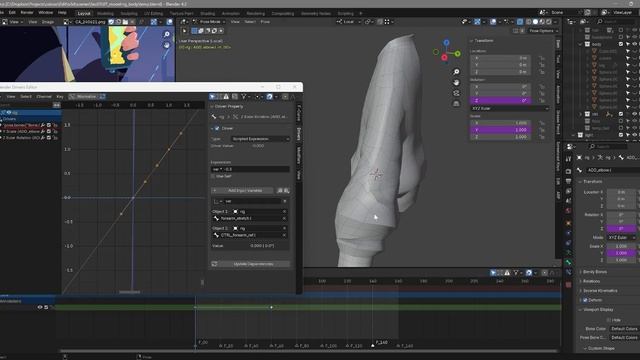Open Key menu in Drivers Editor
This screenshot has height=360, width=640.
[x=60, y=97]
